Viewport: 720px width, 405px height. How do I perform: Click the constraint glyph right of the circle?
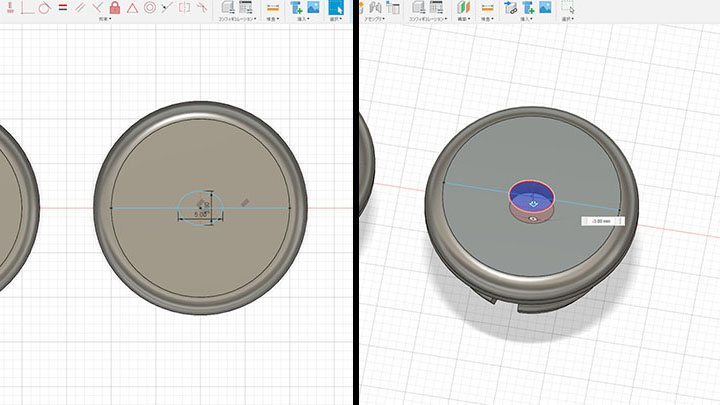pos(245,202)
